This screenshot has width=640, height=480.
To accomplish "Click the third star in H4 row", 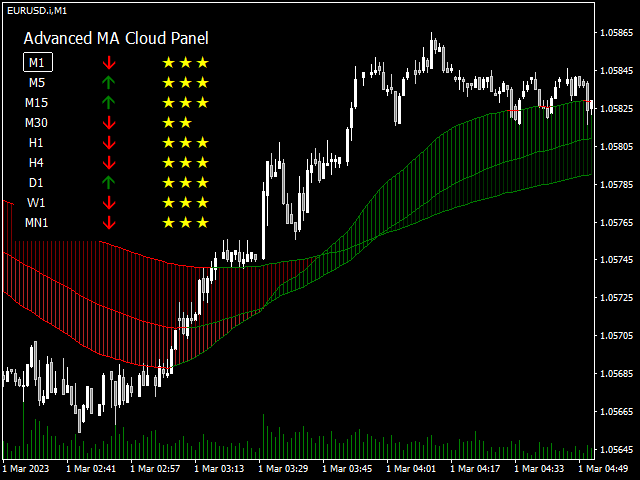I will tap(202, 162).
